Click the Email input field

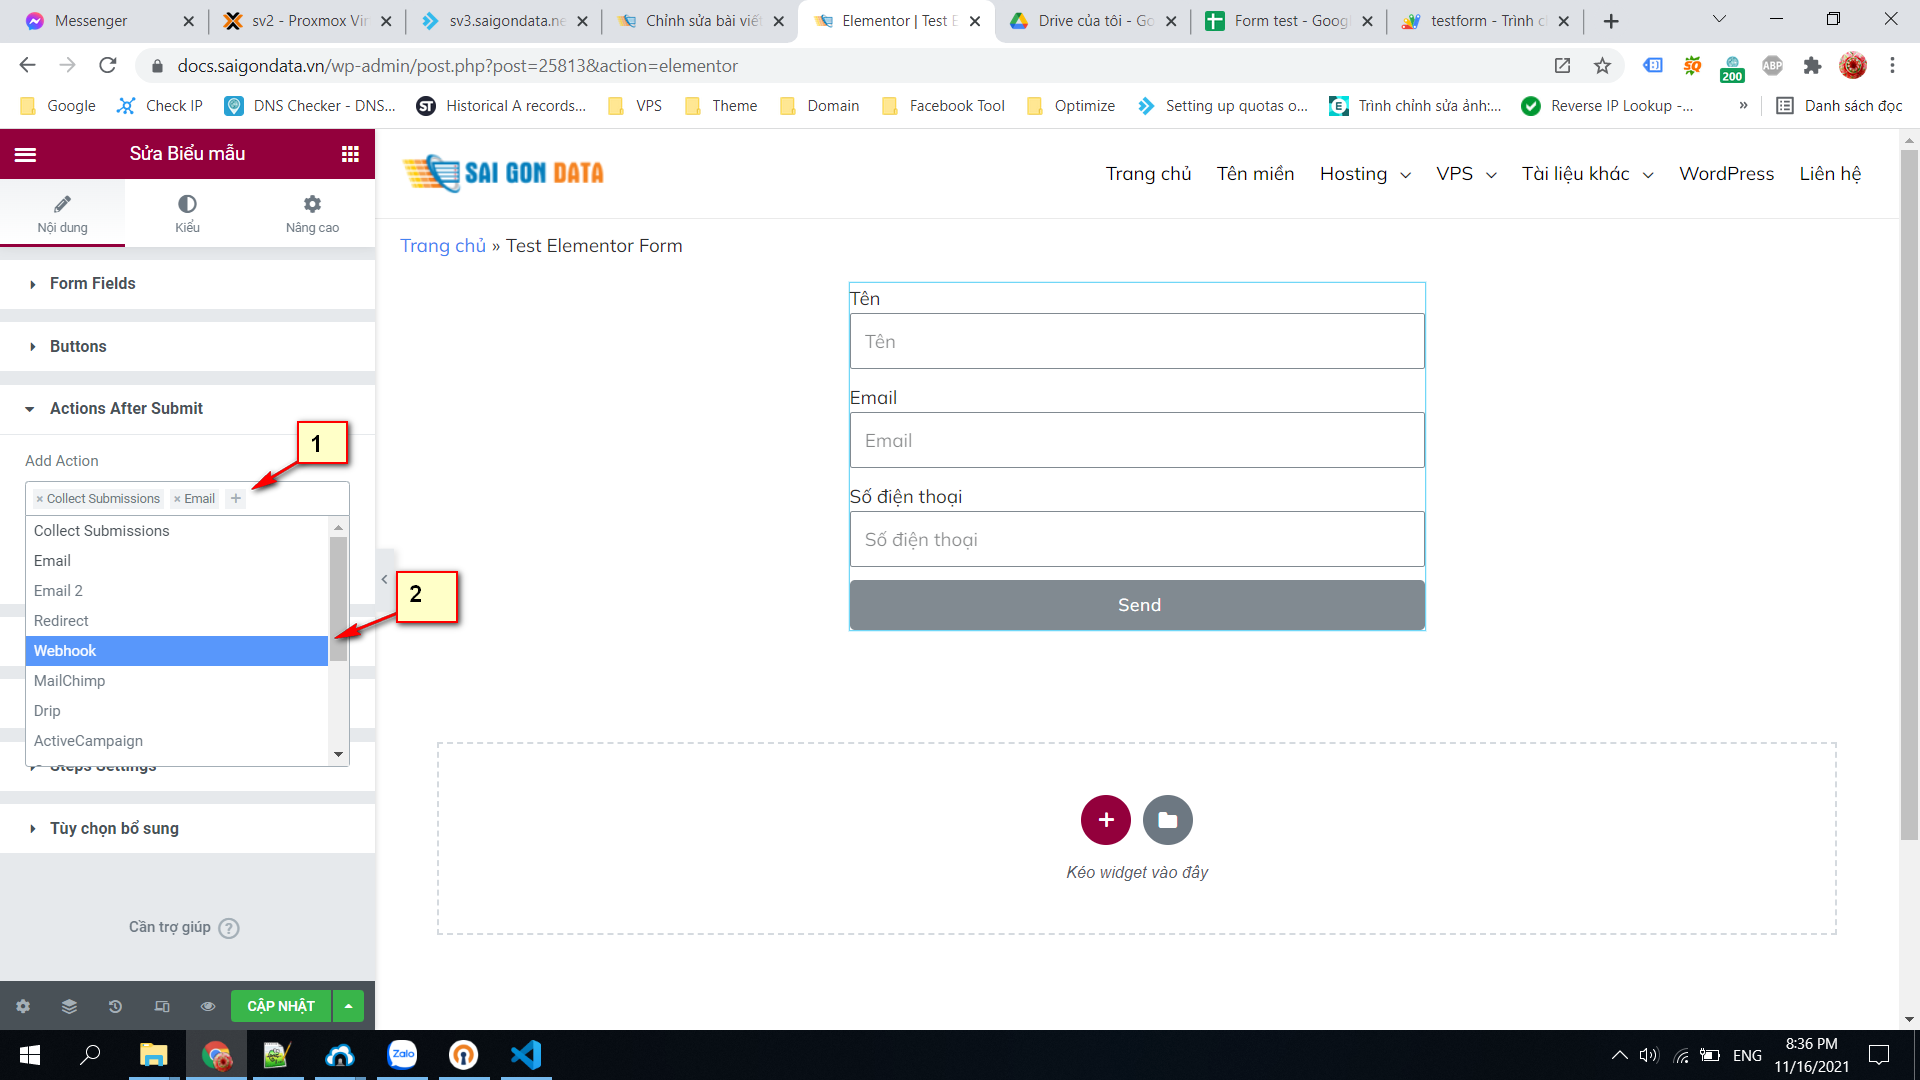pyautogui.click(x=1137, y=440)
